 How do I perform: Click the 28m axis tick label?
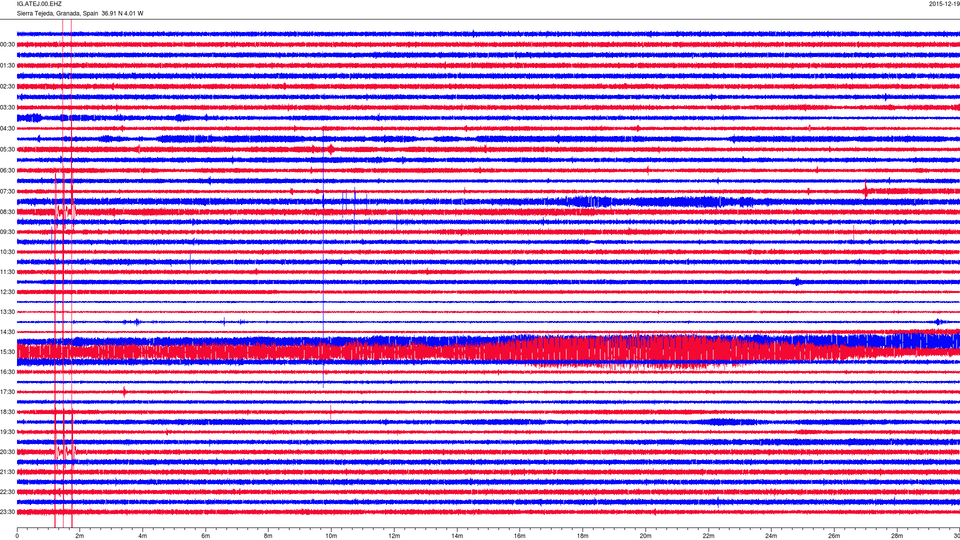point(897,536)
